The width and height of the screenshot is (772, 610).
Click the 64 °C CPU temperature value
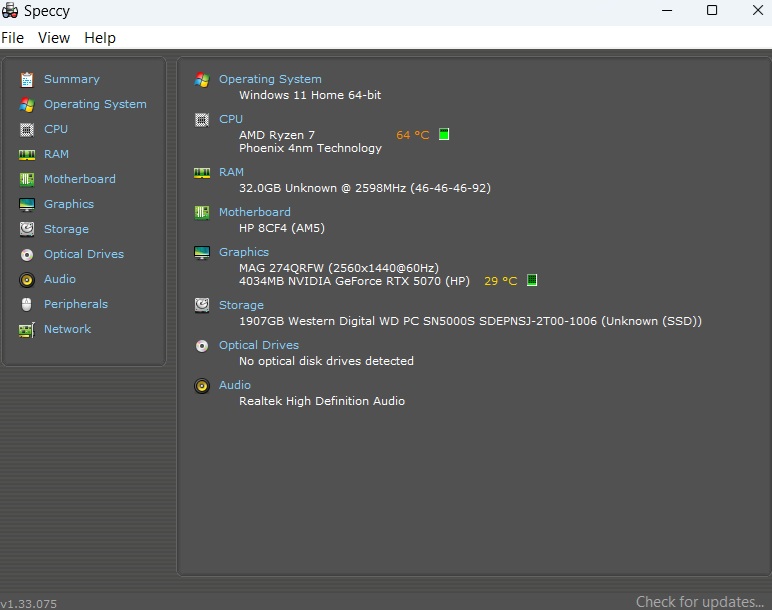point(413,135)
